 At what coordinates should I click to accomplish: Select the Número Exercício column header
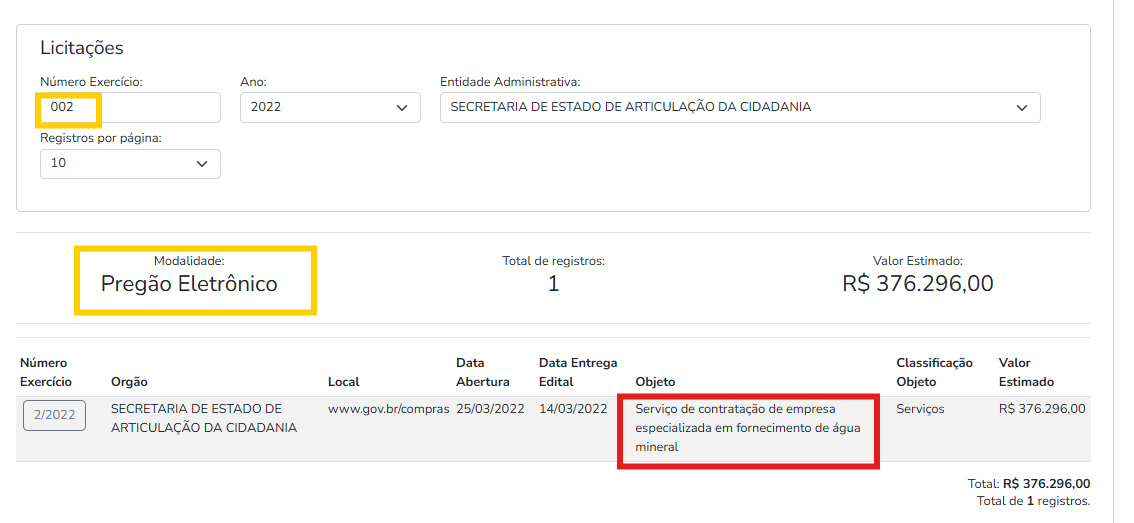point(46,372)
